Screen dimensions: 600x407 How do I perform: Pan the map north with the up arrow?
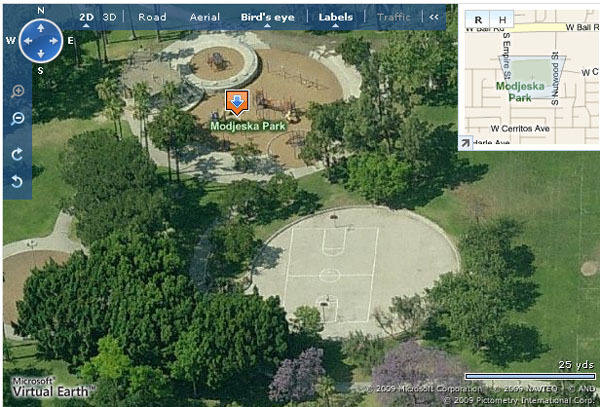click(41, 28)
